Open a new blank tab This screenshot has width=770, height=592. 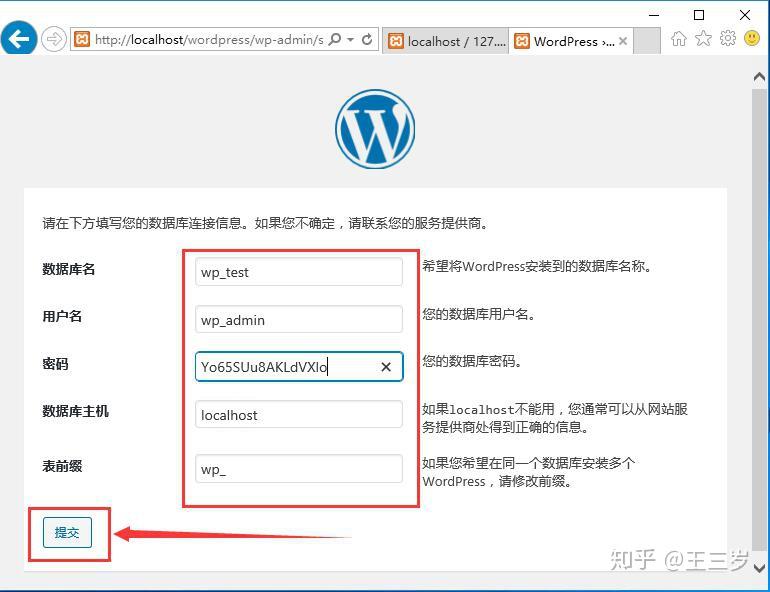click(x=647, y=41)
